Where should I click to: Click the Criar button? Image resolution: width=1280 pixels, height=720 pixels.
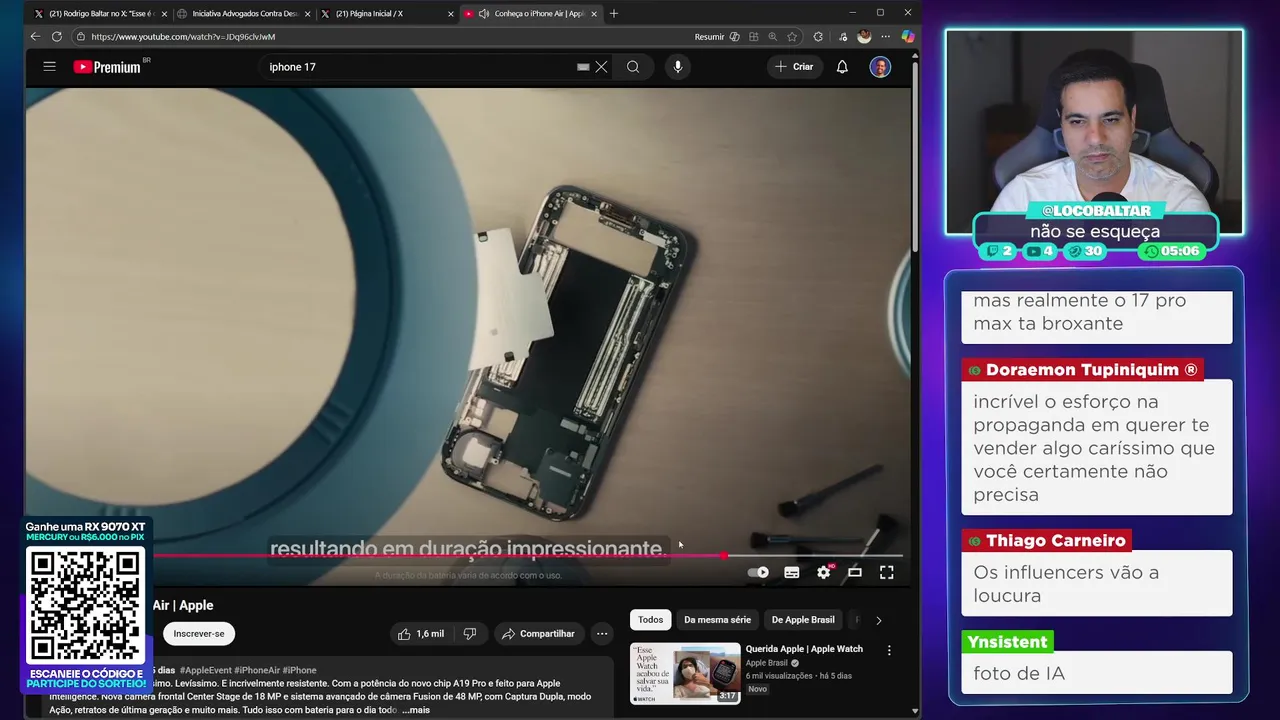click(794, 67)
